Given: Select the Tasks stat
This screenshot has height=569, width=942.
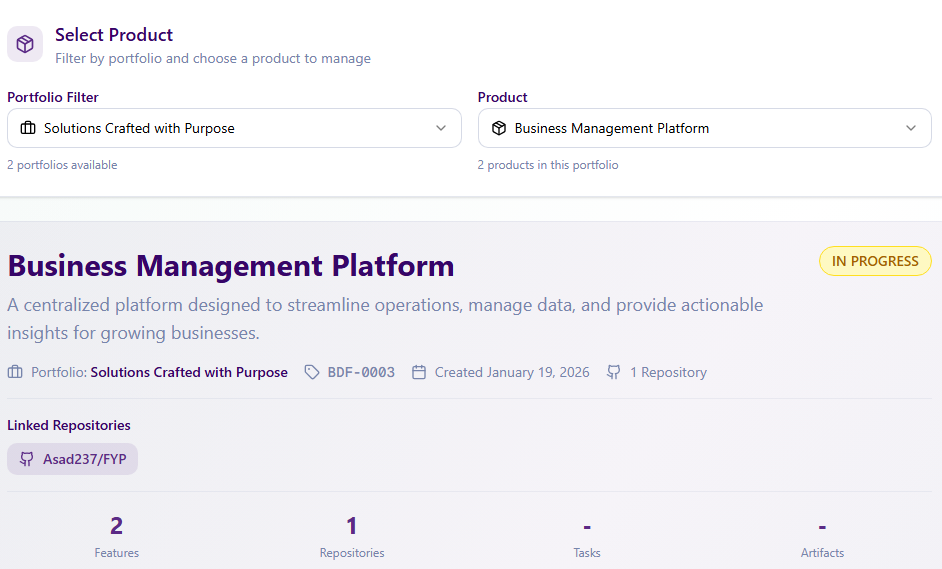Looking at the screenshot, I should click(x=587, y=536).
